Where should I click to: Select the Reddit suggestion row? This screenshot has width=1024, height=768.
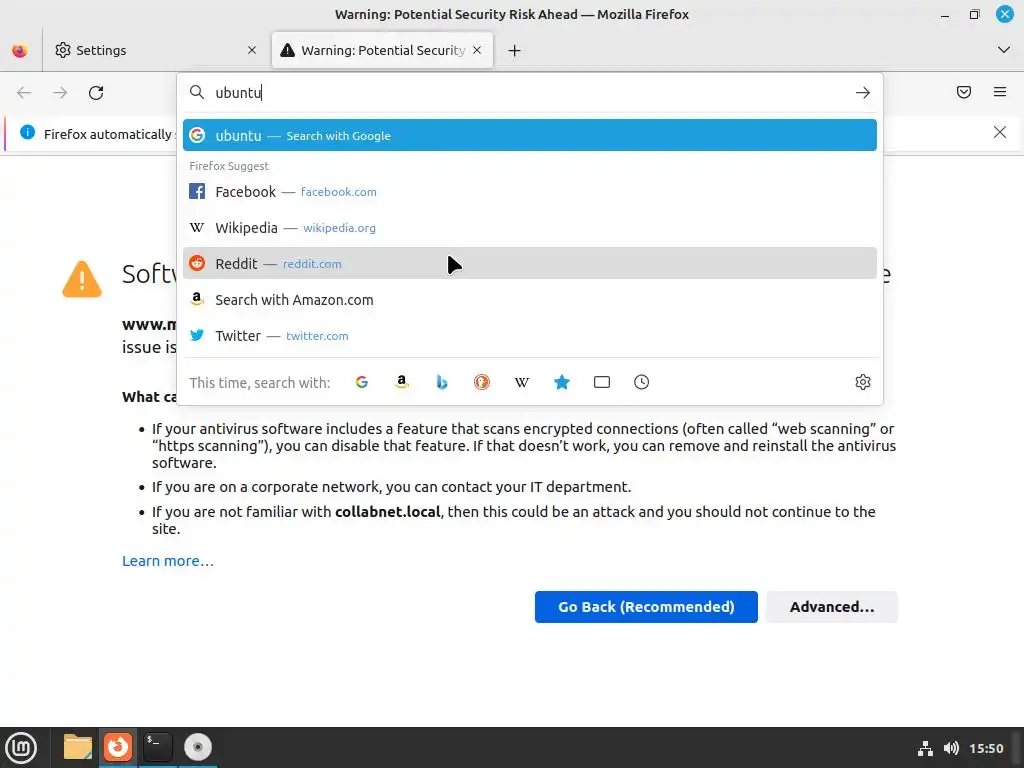coord(530,263)
